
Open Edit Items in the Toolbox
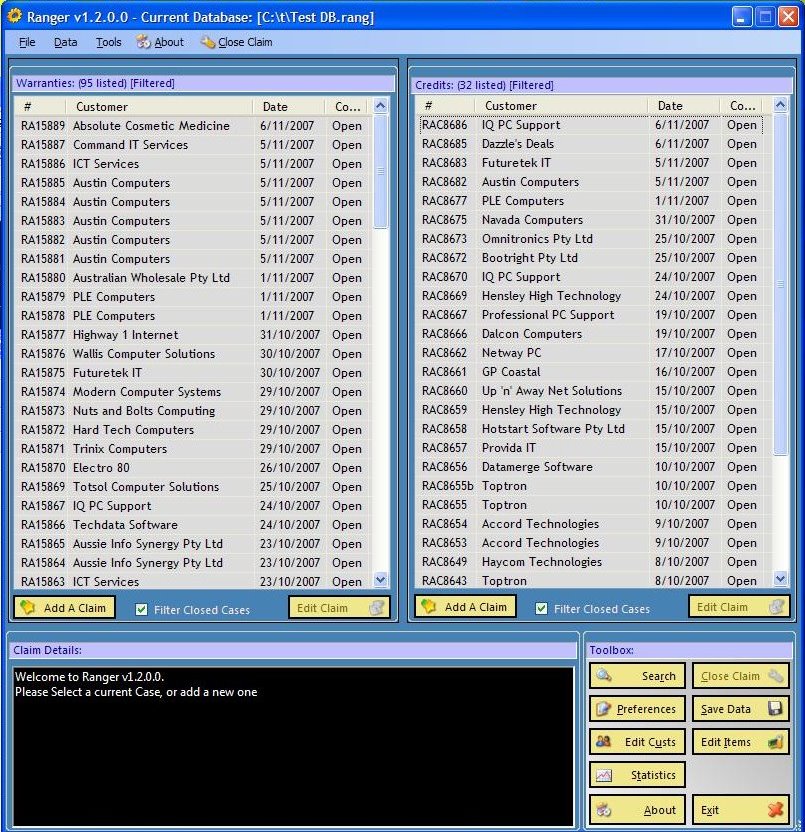740,742
